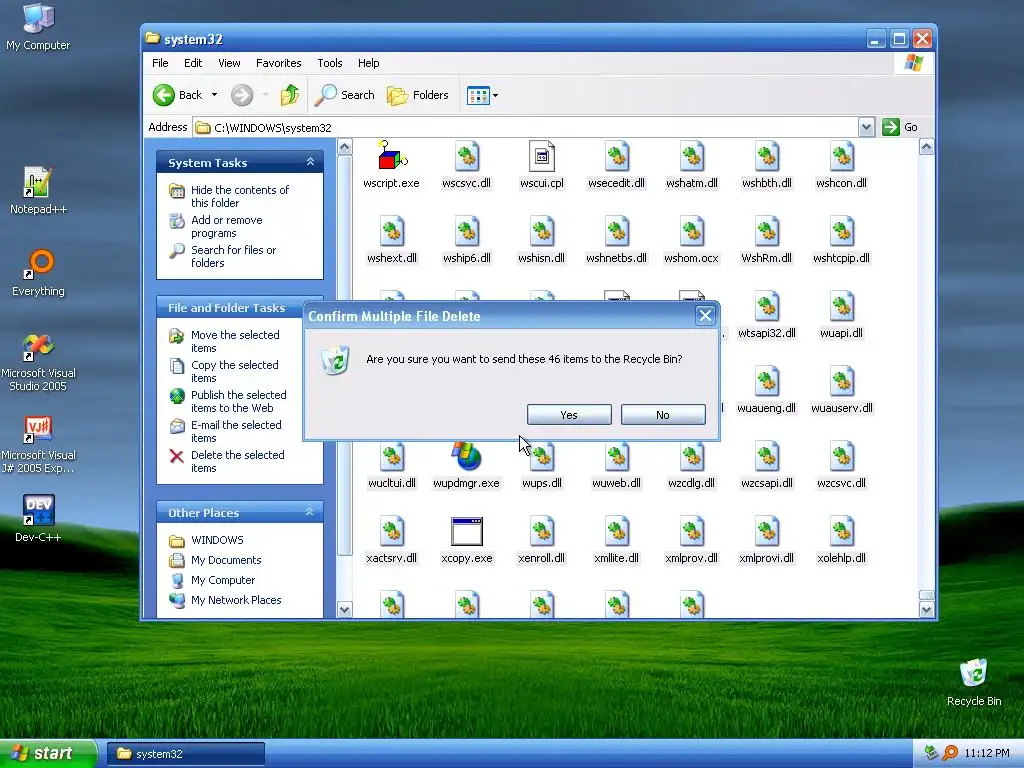
Task: Select the wshom.ocx file icon
Action: point(692,232)
